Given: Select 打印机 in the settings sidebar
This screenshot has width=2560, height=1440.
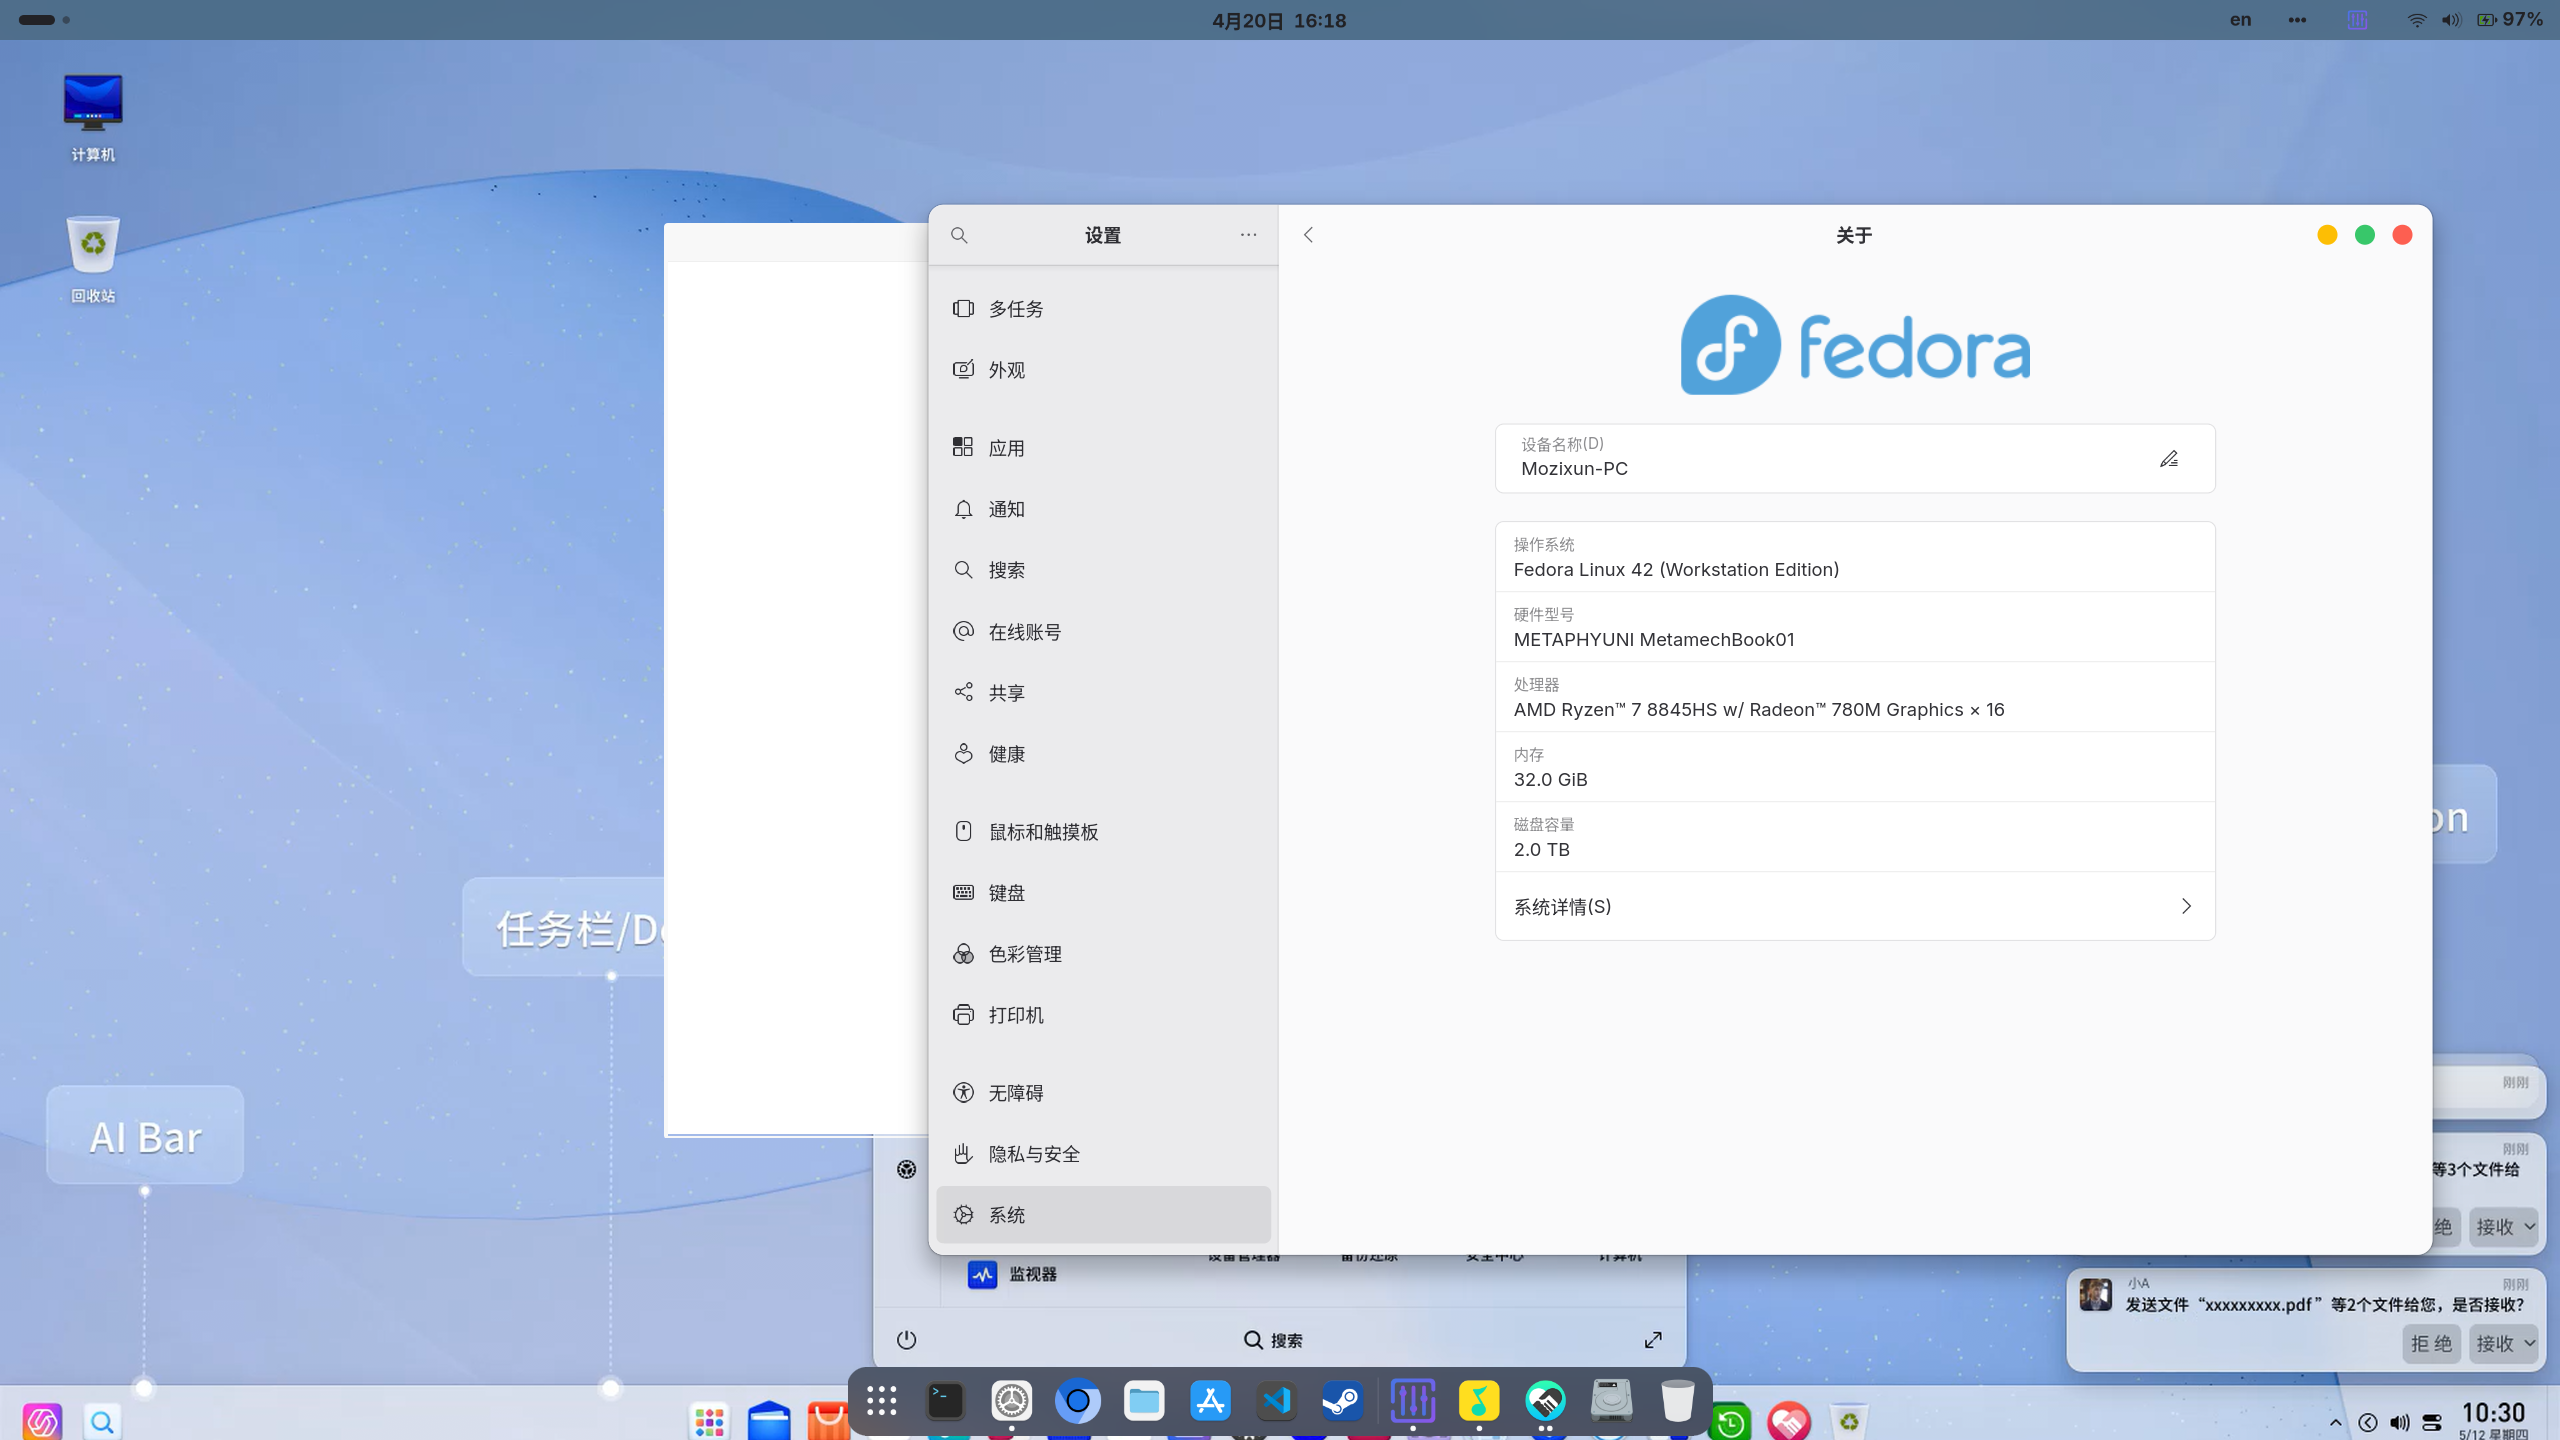Looking at the screenshot, I should pos(1103,1015).
